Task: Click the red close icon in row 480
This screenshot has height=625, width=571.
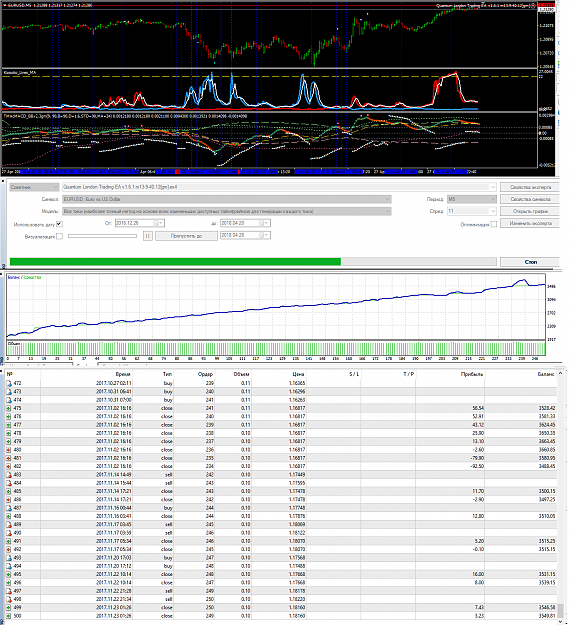Action: [9, 450]
